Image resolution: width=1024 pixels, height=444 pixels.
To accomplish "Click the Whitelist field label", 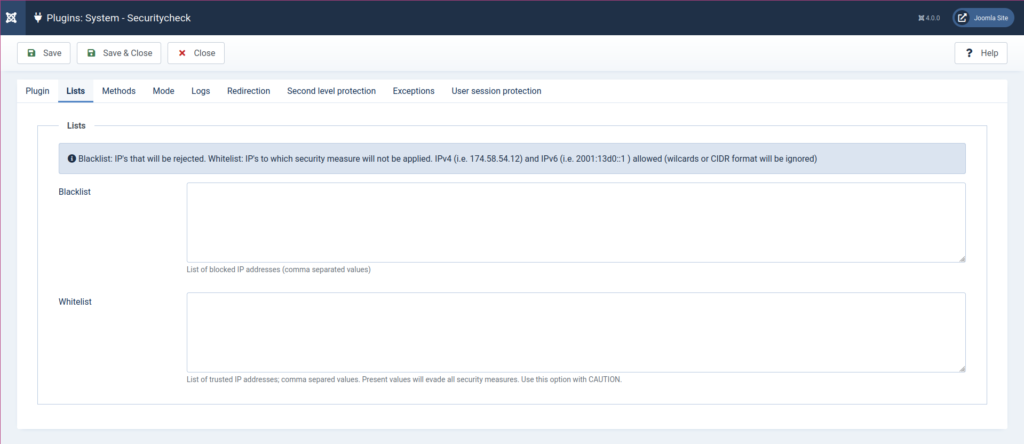I will point(75,302).
